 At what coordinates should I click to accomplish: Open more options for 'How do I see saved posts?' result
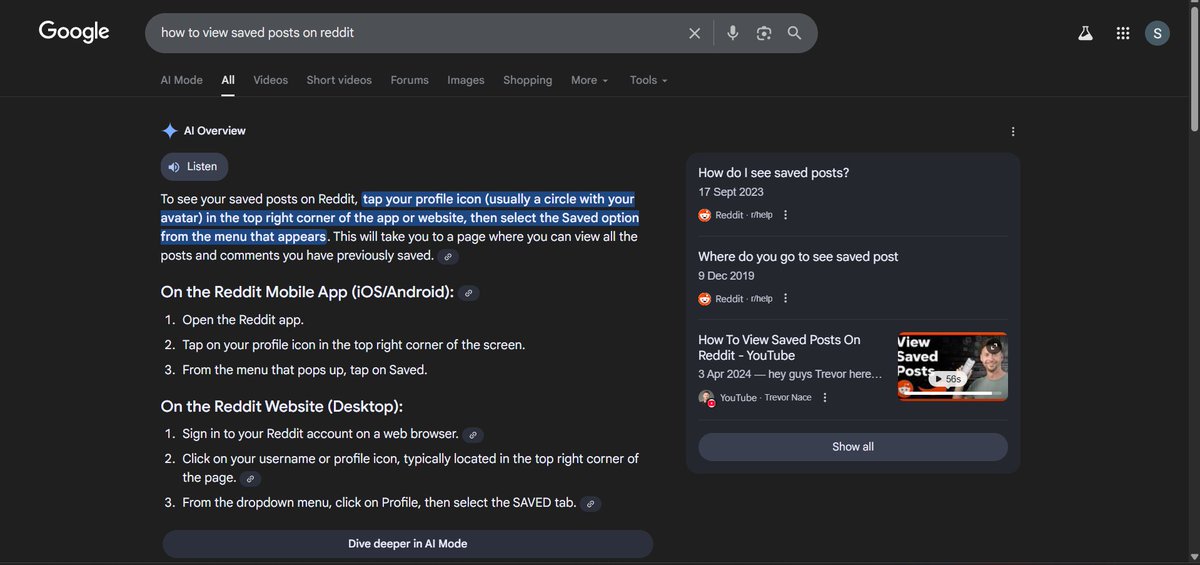pyautogui.click(x=786, y=215)
